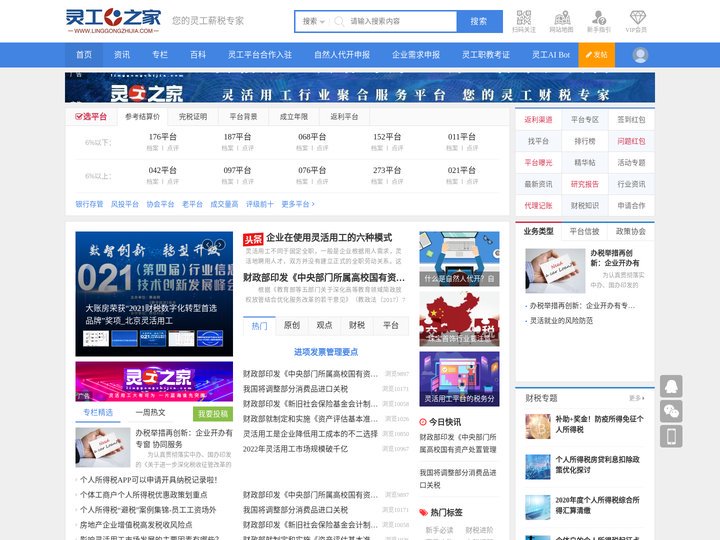Open the VIP会员 diamond icon
Viewport: 720px width, 540px height.
click(x=637, y=21)
